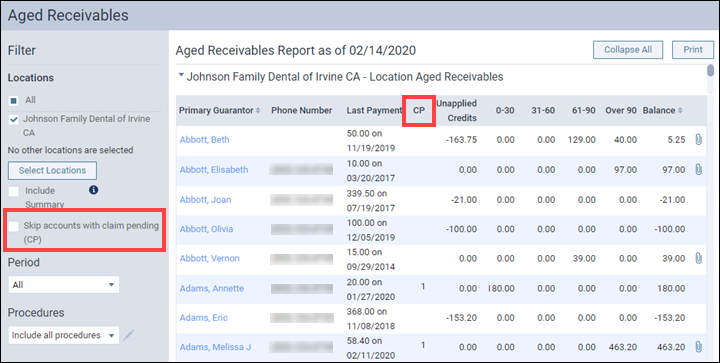
Task: Open the Adams, Eric guarantor link
Action: click(x=203, y=318)
